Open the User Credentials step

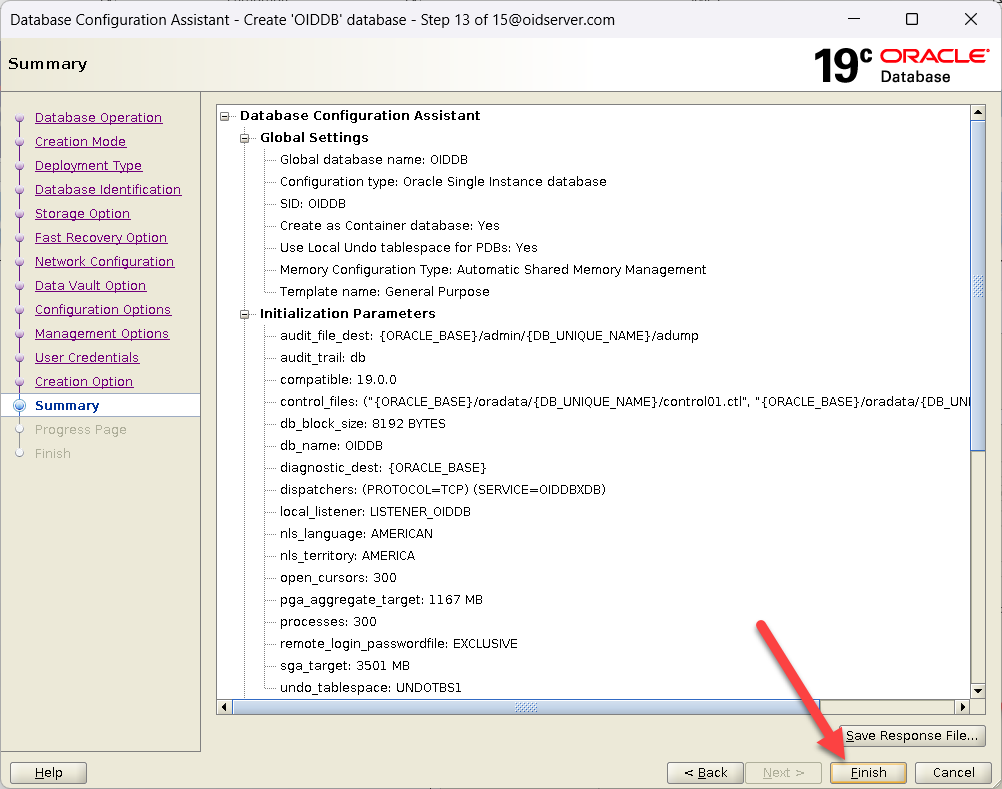click(86, 358)
